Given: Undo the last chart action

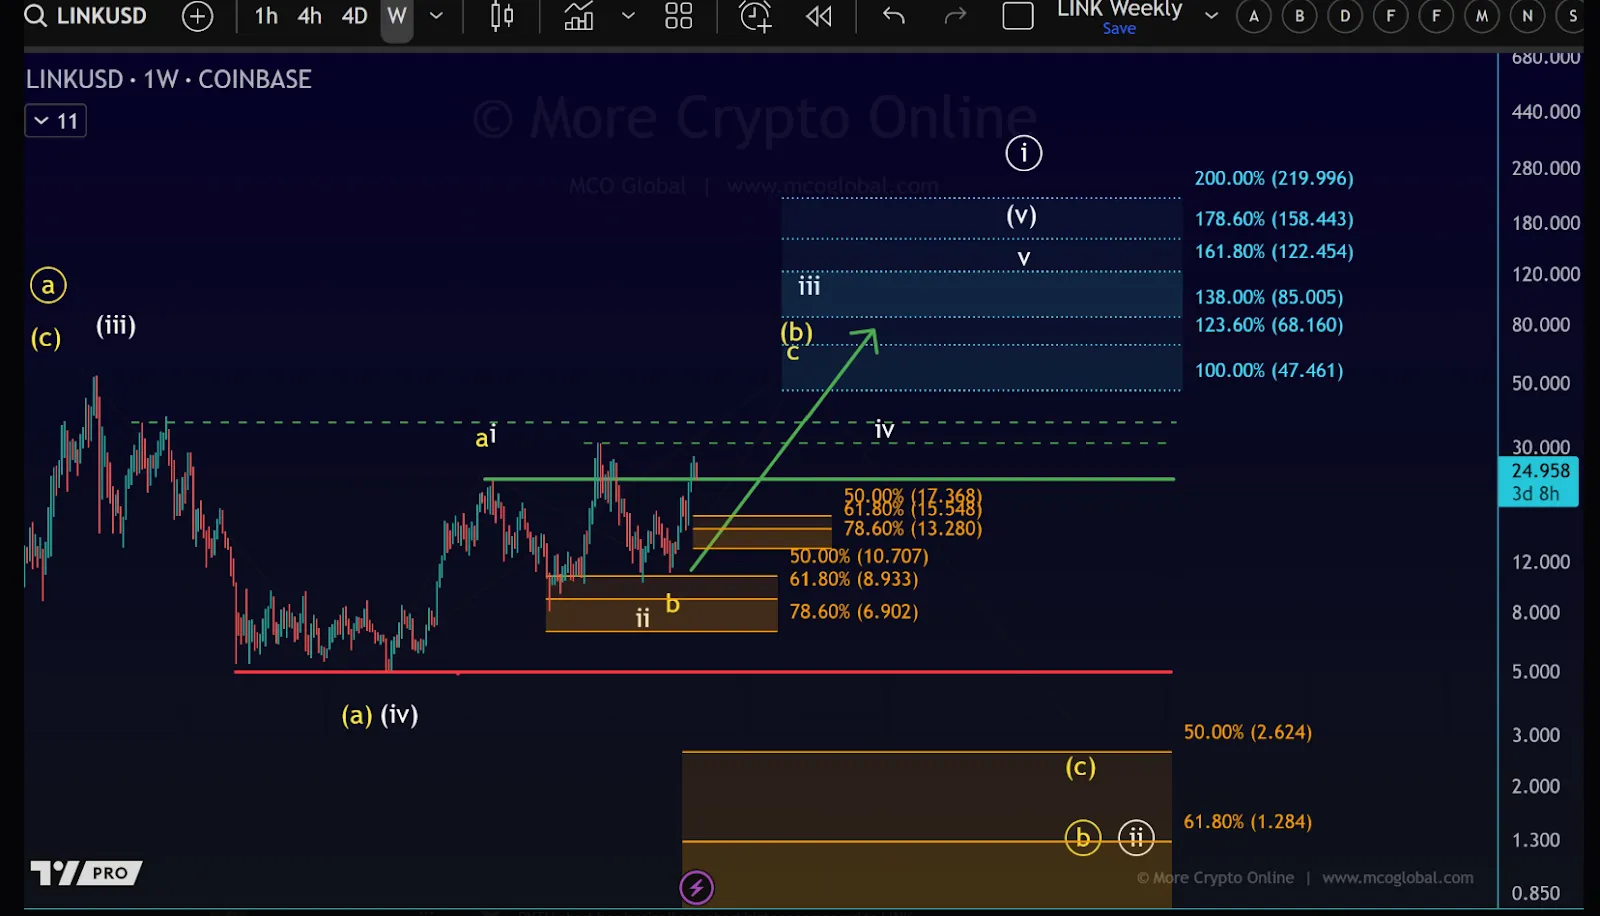Looking at the screenshot, I should pos(894,16).
